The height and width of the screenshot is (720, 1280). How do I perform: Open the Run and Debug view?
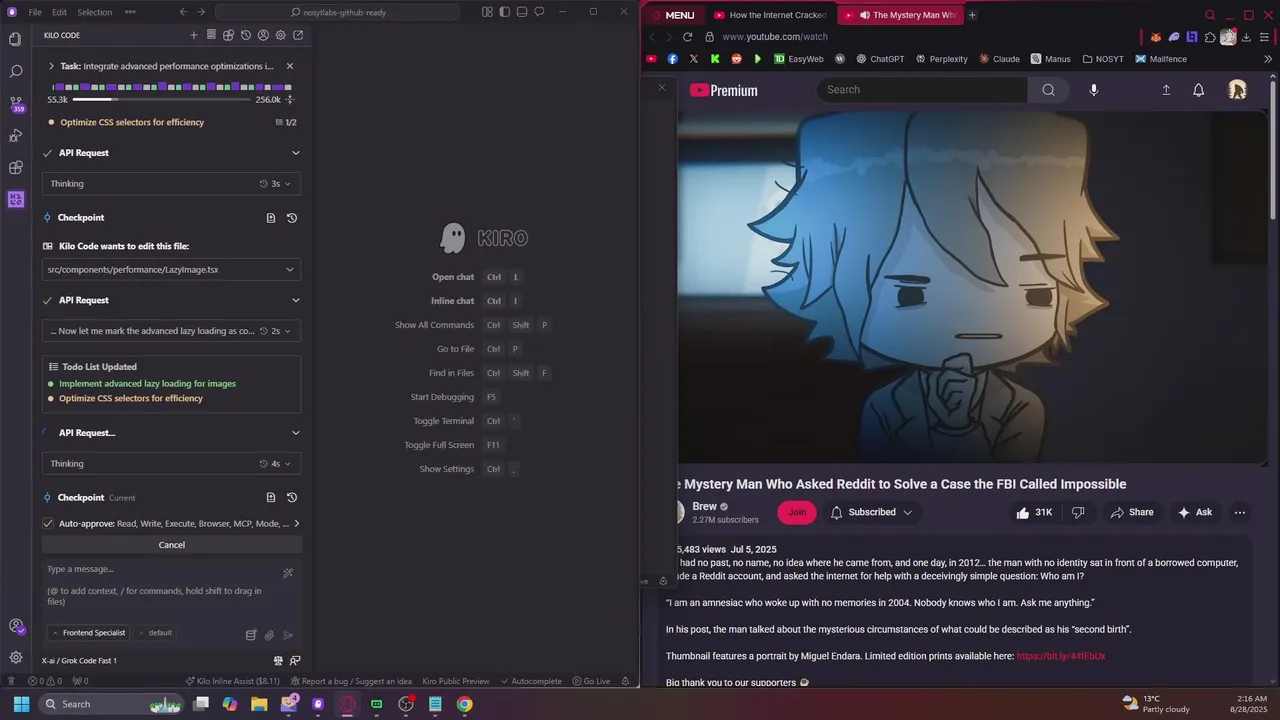pyautogui.click(x=15, y=135)
